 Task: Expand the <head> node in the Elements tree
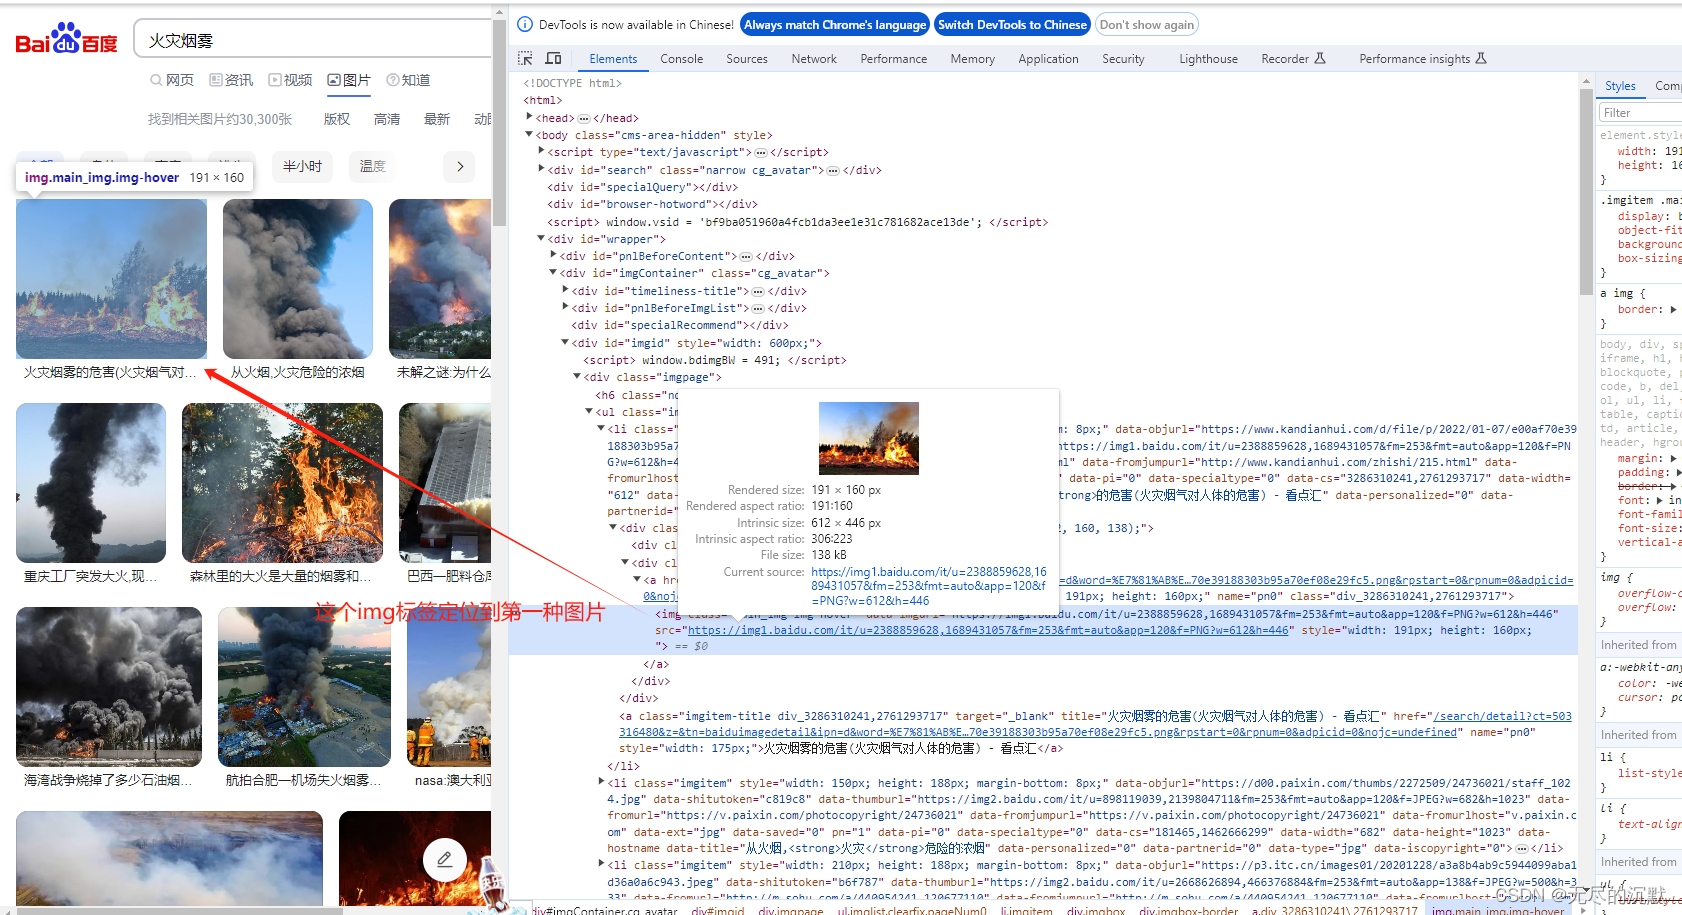tap(530, 117)
